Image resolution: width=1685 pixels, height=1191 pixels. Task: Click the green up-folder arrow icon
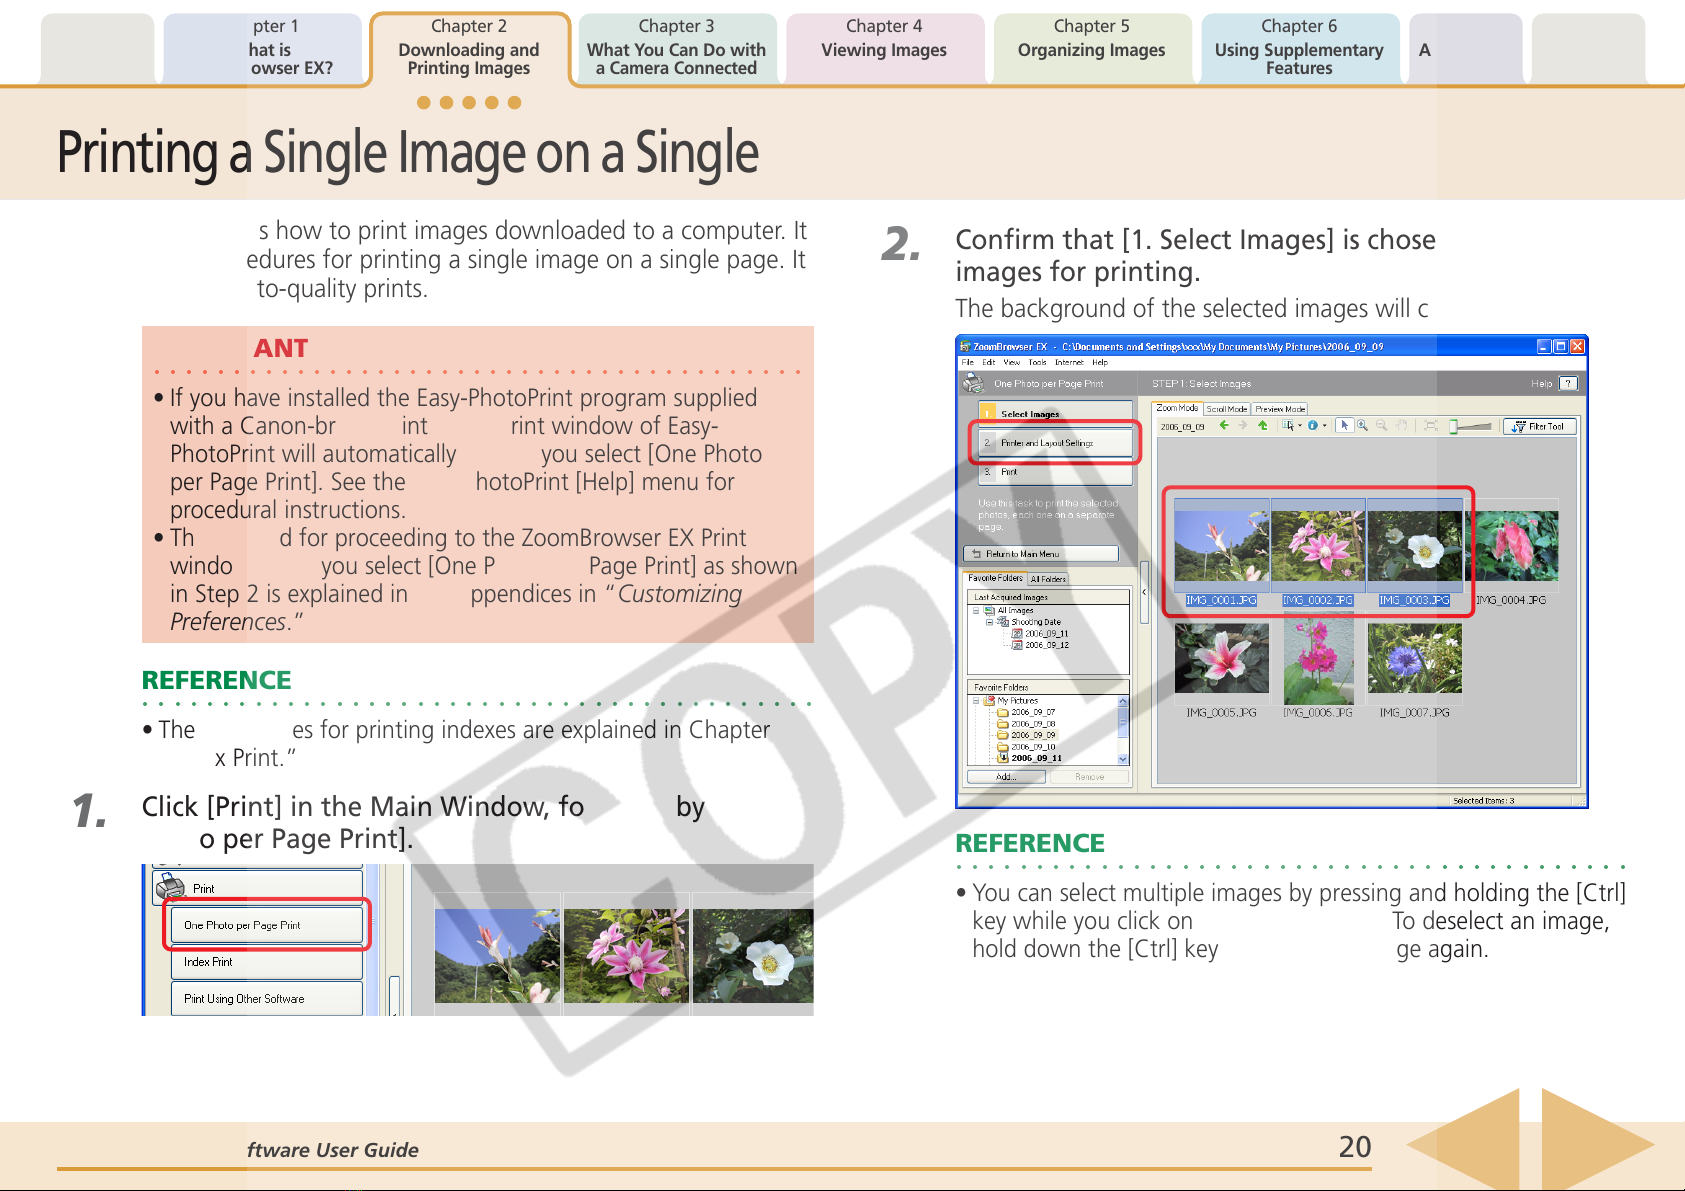click(1262, 425)
